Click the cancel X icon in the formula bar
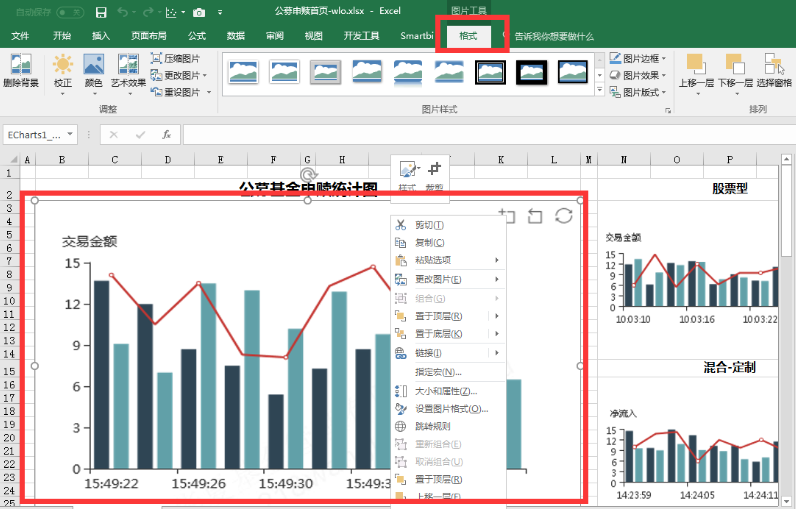The height and width of the screenshot is (509, 796). click(114, 134)
